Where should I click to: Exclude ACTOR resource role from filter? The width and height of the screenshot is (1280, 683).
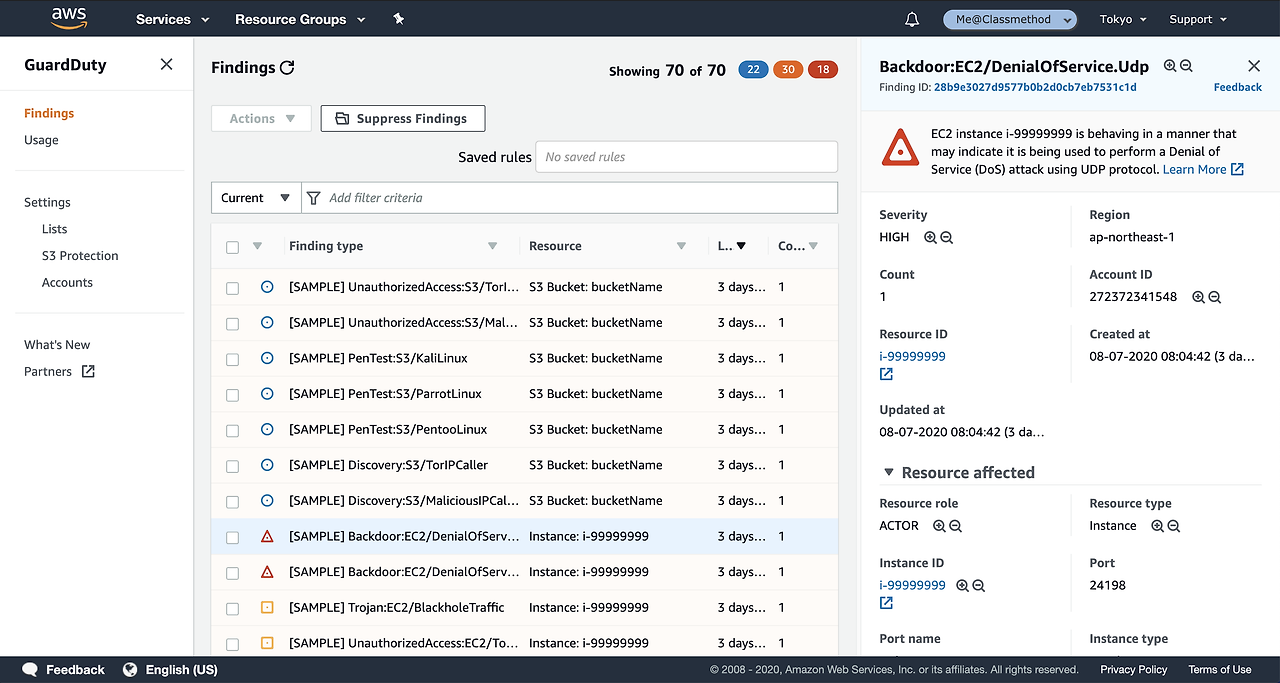[955, 526]
